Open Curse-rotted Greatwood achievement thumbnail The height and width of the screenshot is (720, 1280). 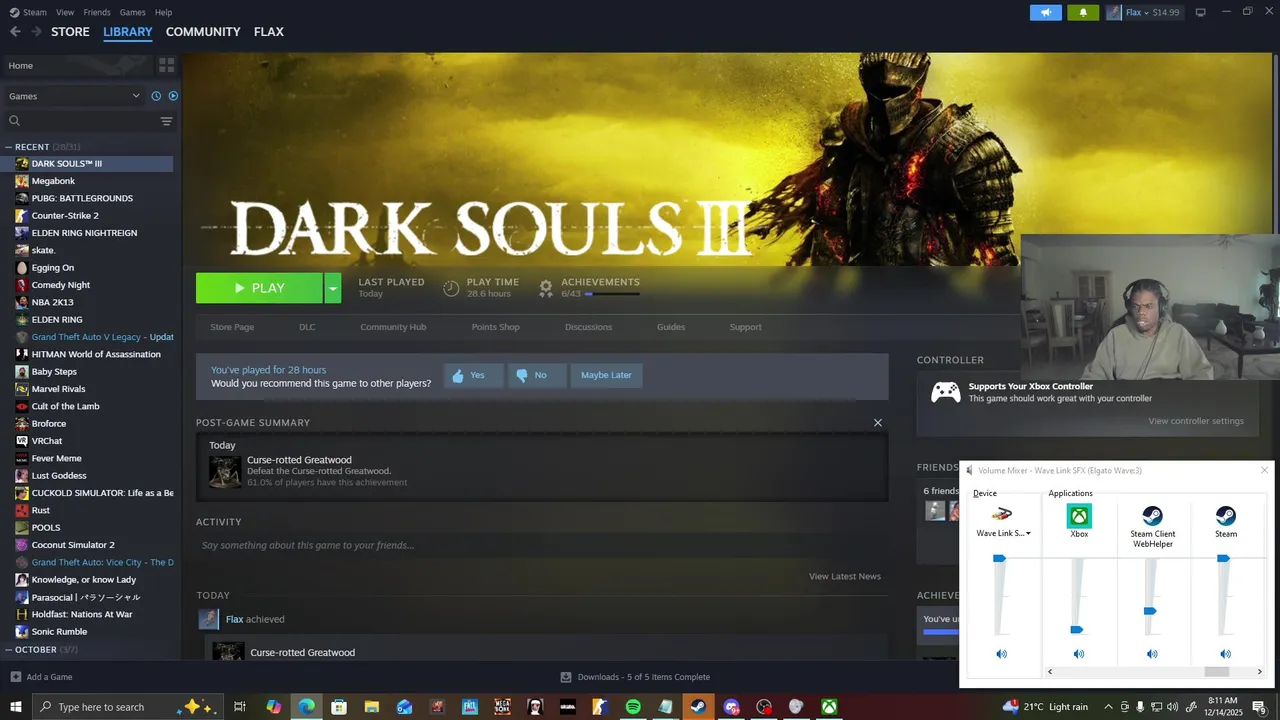[224, 471]
